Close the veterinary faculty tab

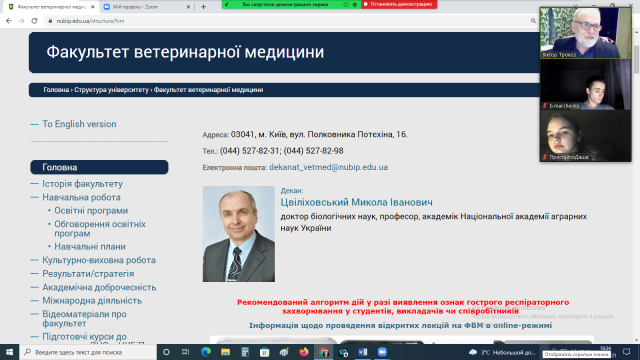pyautogui.click(x=93, y=7)
